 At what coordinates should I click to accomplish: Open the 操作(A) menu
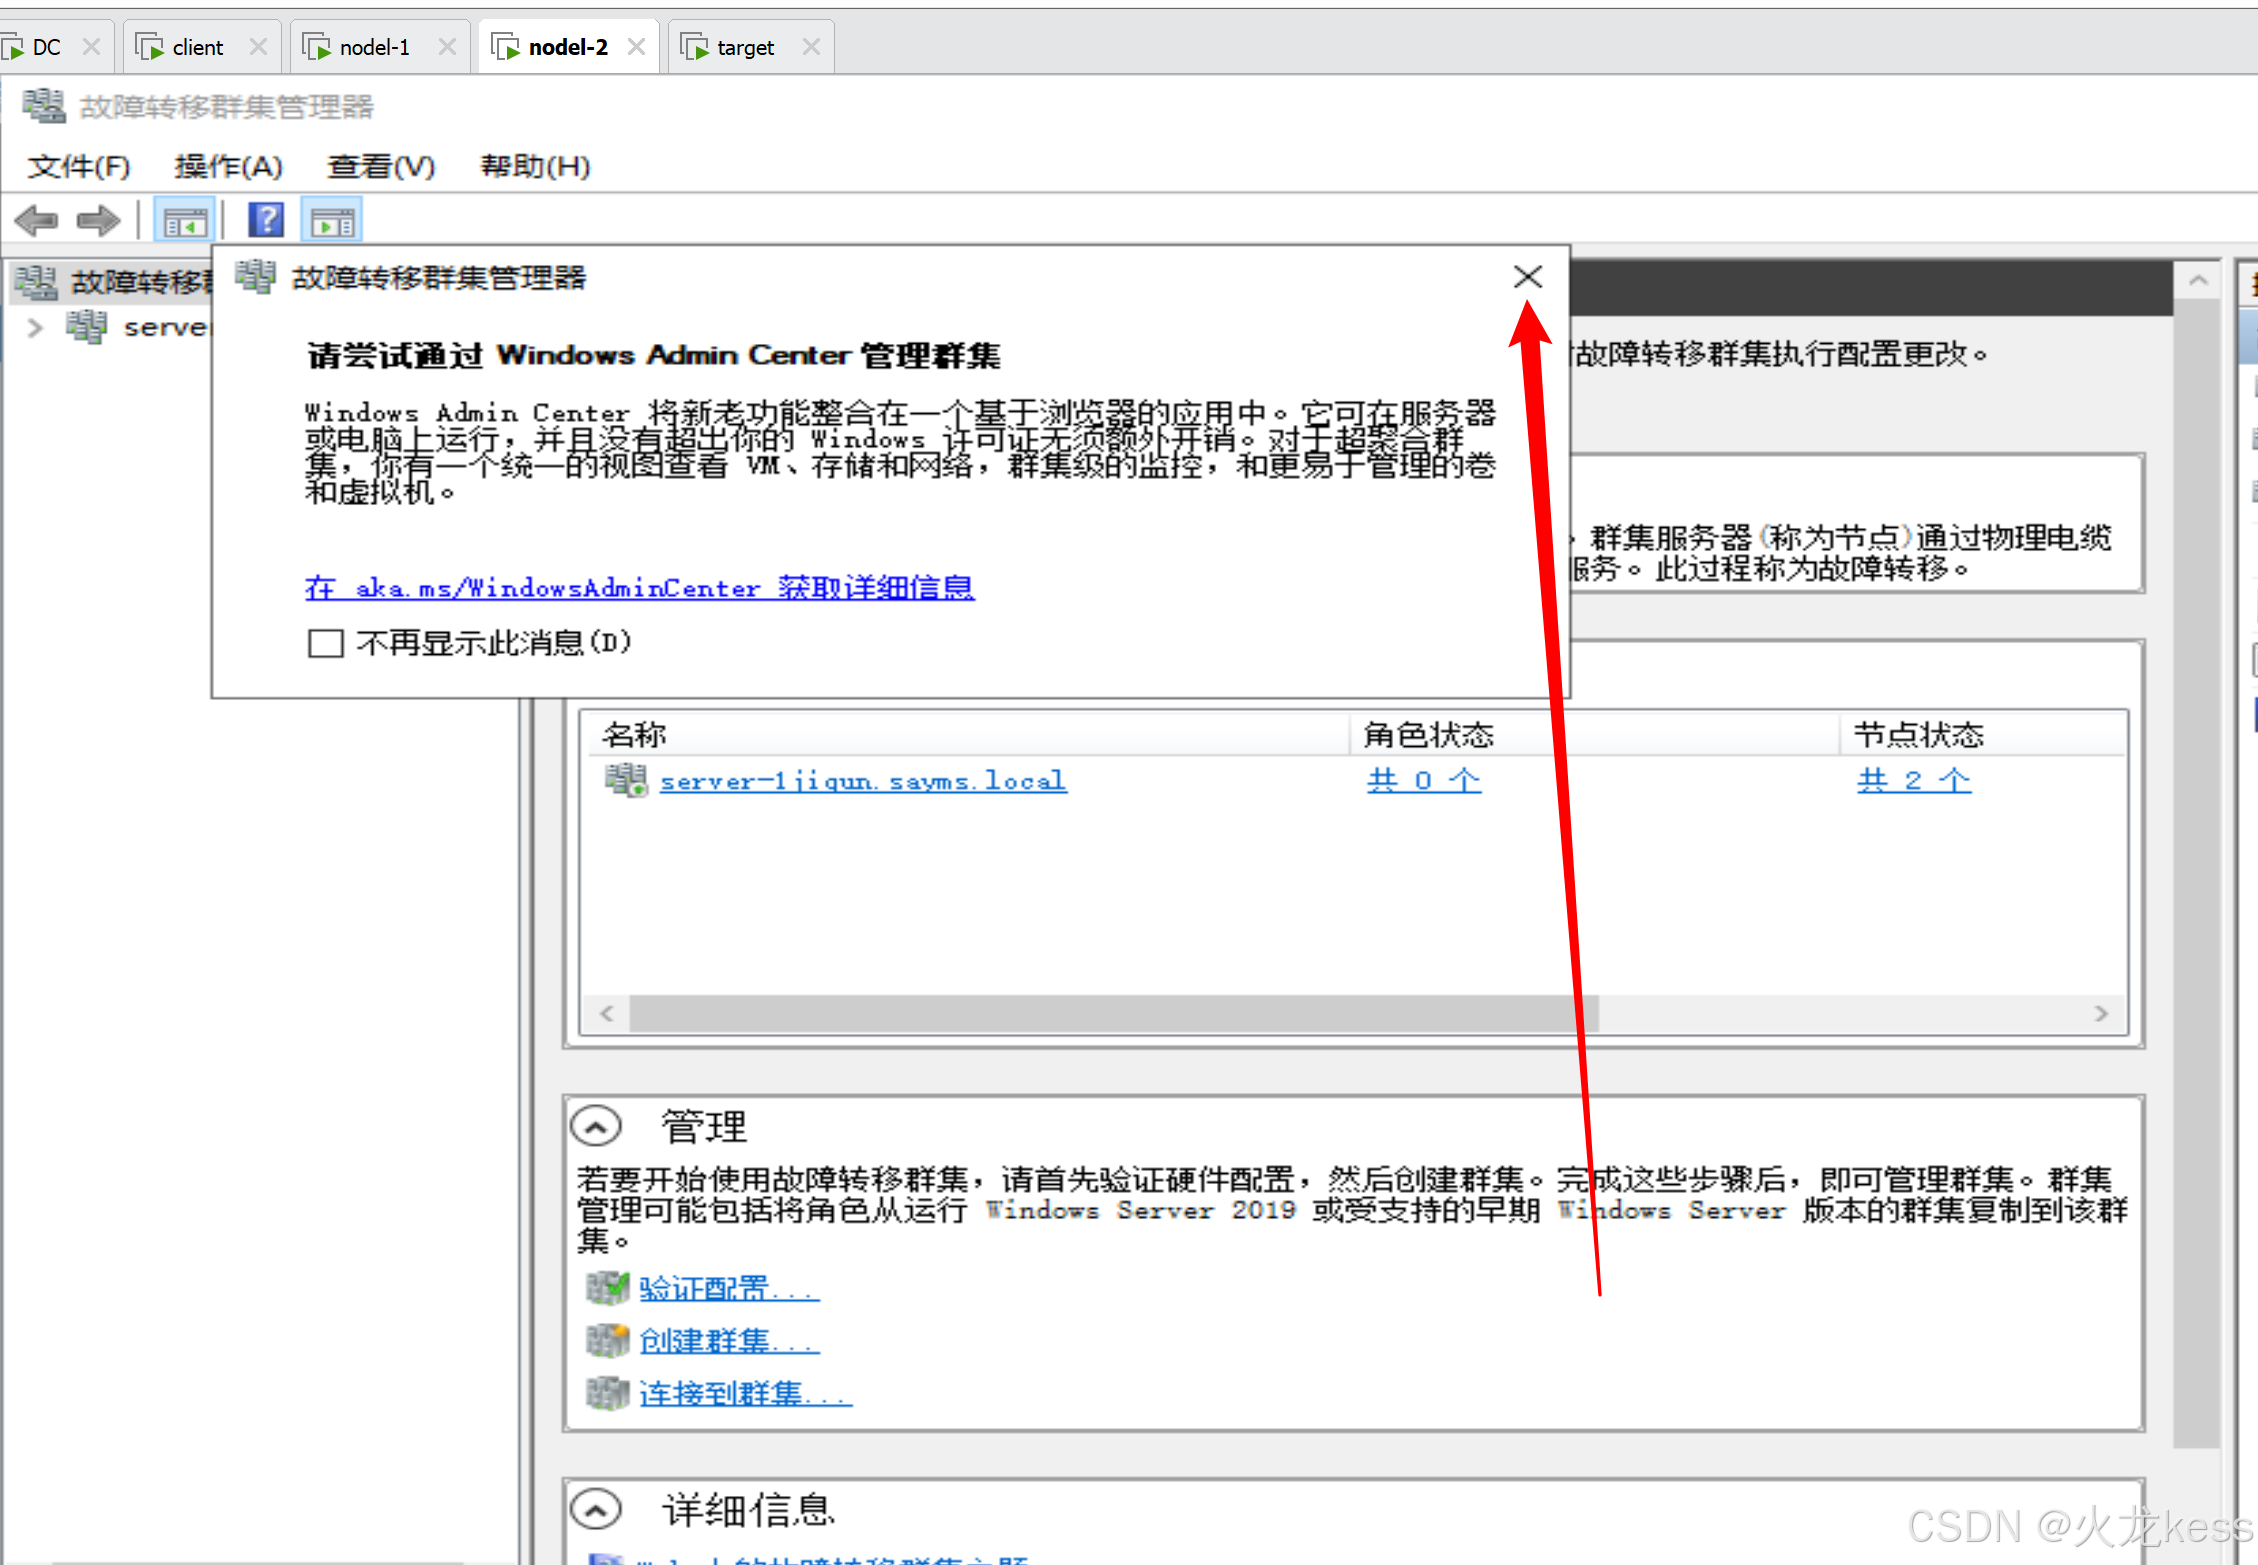point(228,166)
